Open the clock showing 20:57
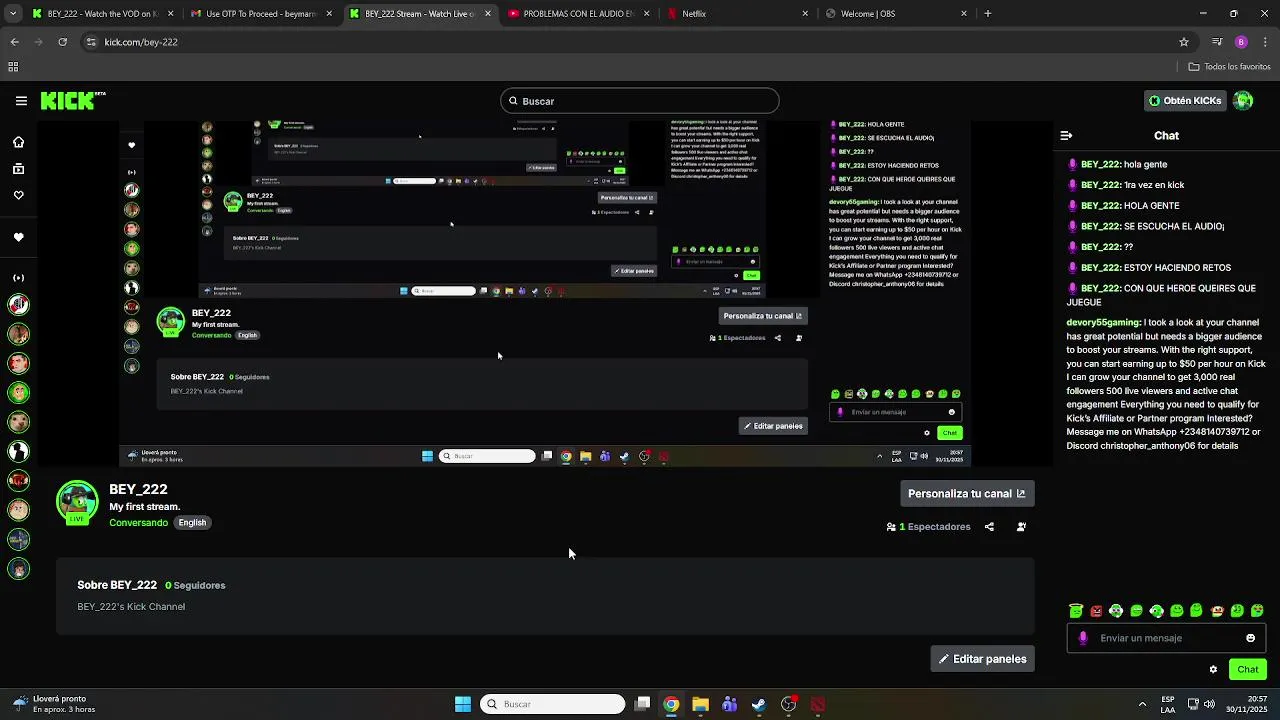Viewport: 1280px width, 720px height. coord(1249,704)
